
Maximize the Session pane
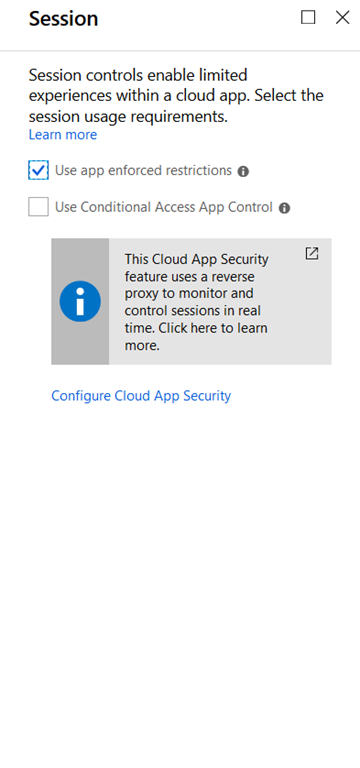click(308, 18)
